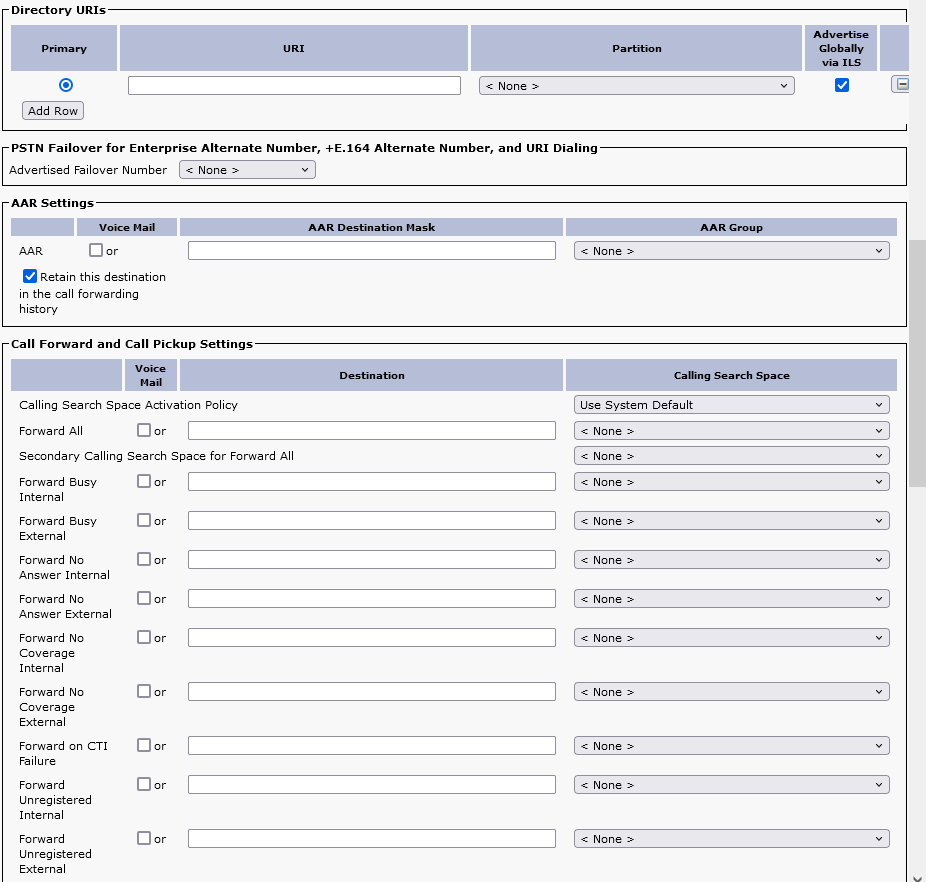
Task: Click Forward Busy Internal destination field
Action: pos(371,482)
